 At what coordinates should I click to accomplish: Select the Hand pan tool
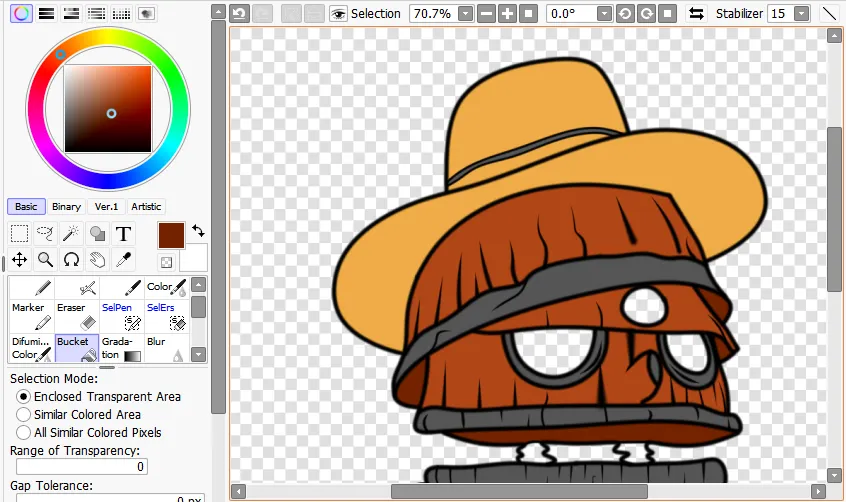click(x=97, y=260)
